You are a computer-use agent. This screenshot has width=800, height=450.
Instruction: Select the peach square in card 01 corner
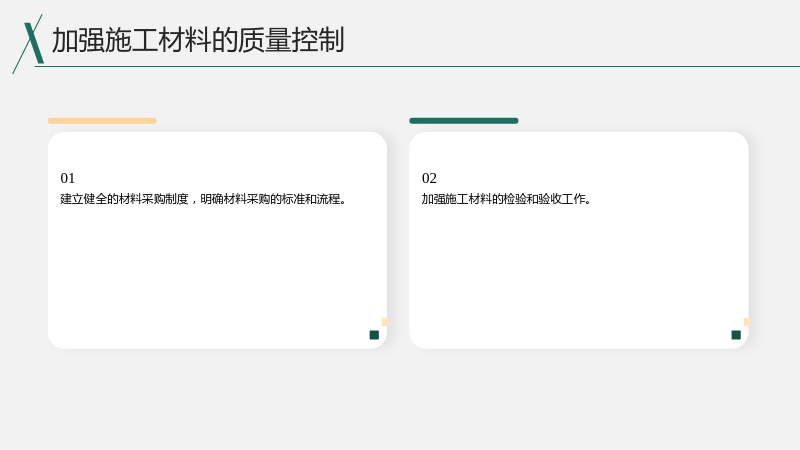click(x=385, y=322)
